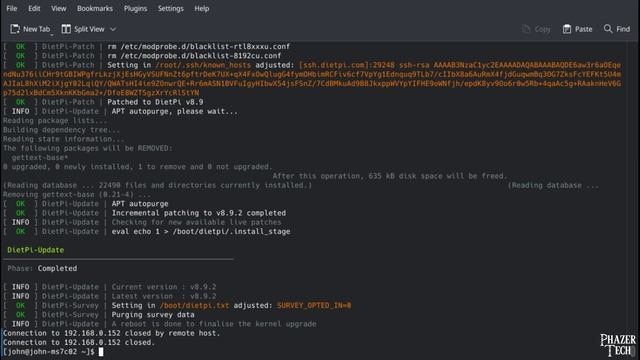Click the green DietPi-Update heading
Viewport: 640px width, 360px height.
36,250
